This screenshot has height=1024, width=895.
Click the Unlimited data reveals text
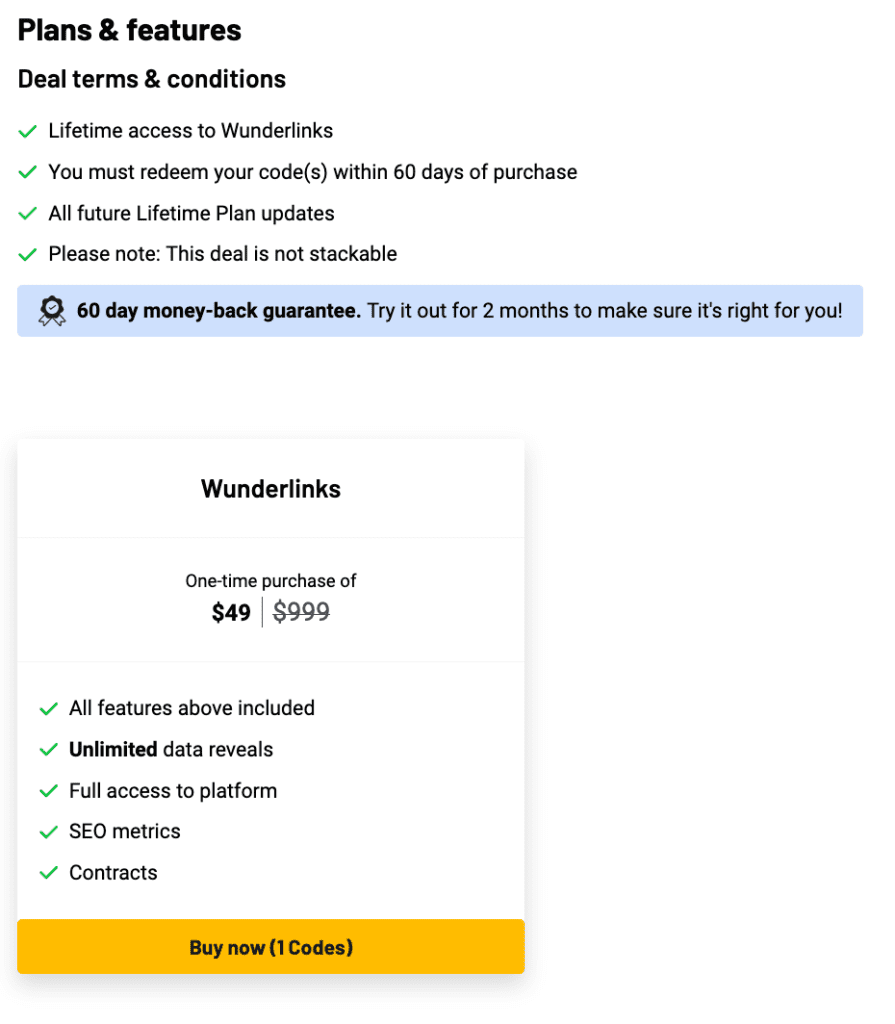pos(171,750)
